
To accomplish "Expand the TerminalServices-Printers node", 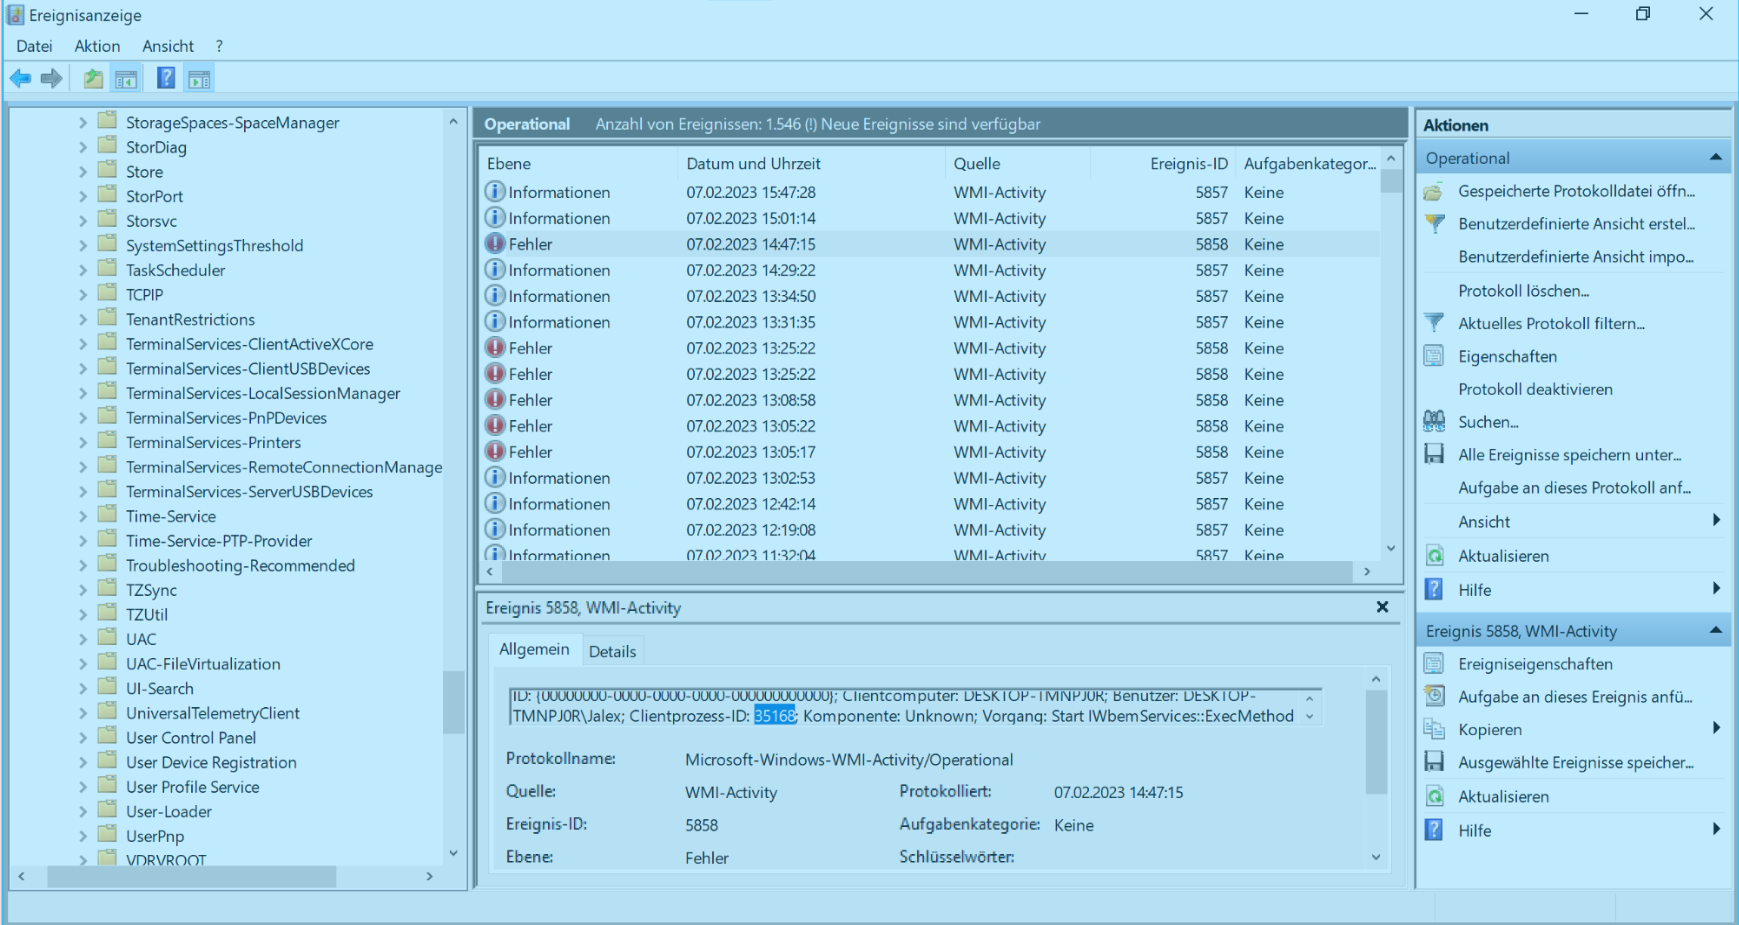I will [x=83, y=442].
